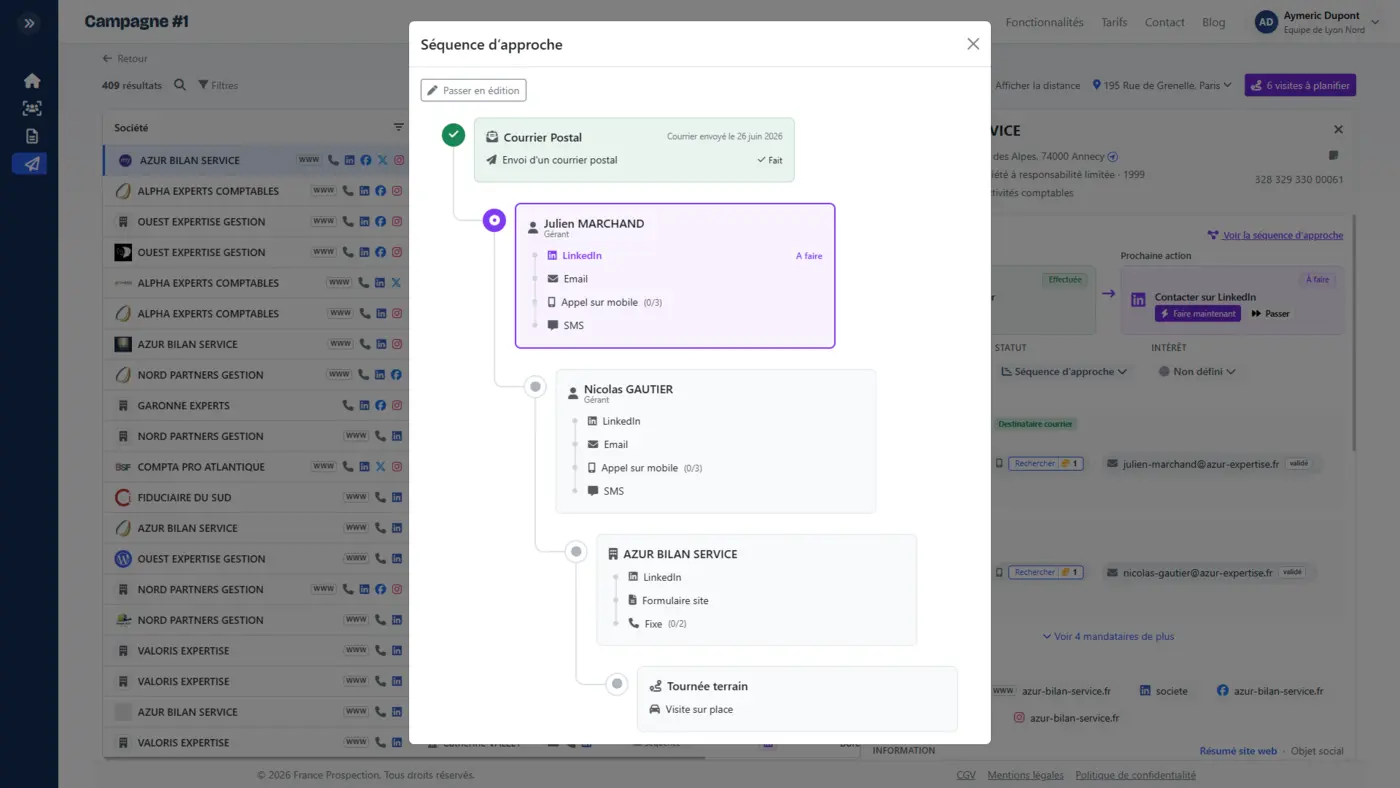
Task: Open the contacts group icon in sidebar
Action: (x=32, y=108)
